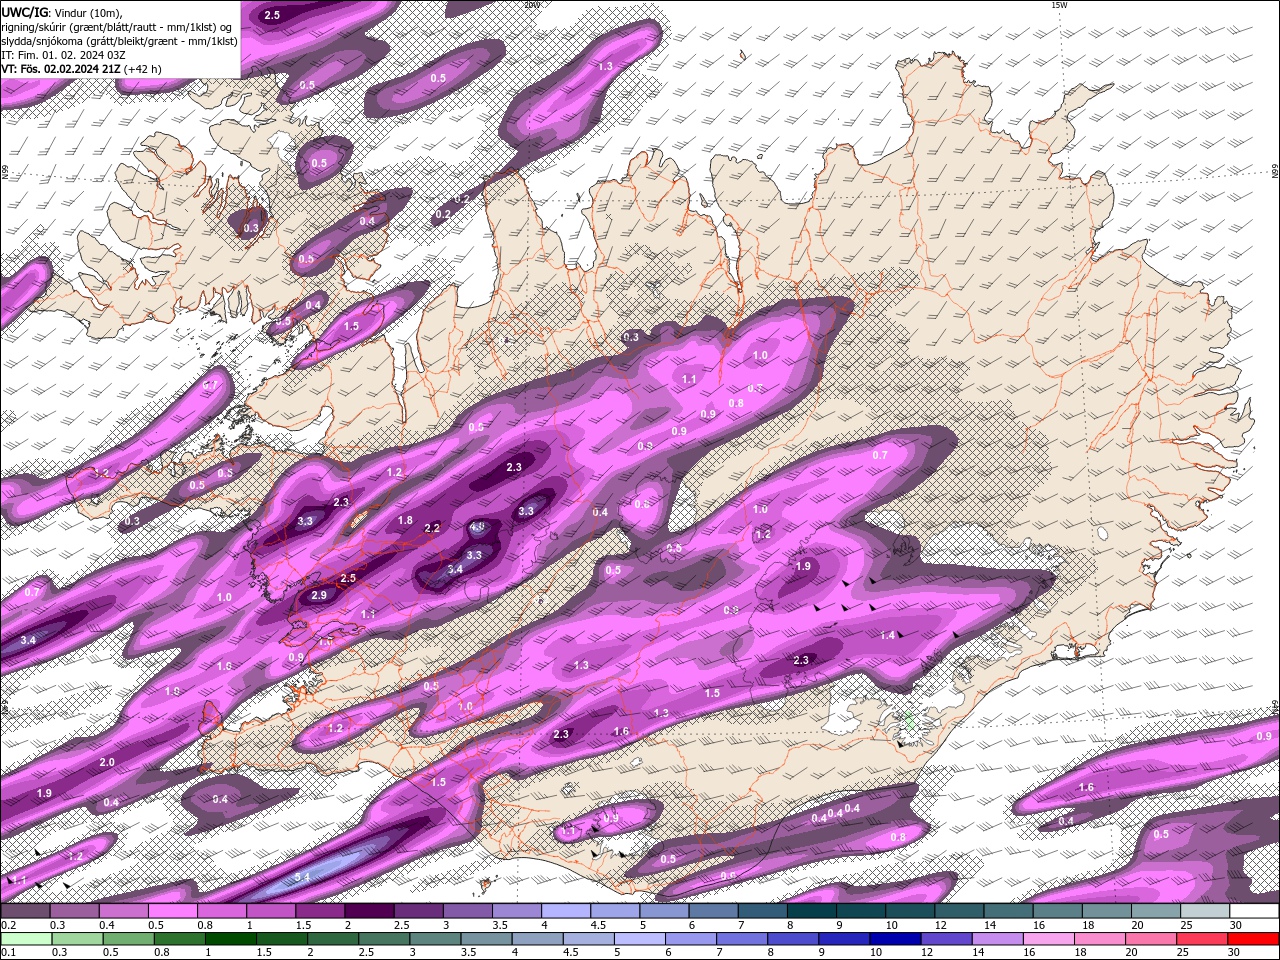Screen dimensions: 1280x960
Task: Click the dark blue swatch between 10 and 12 in rain legend
Action: (894, 939)
